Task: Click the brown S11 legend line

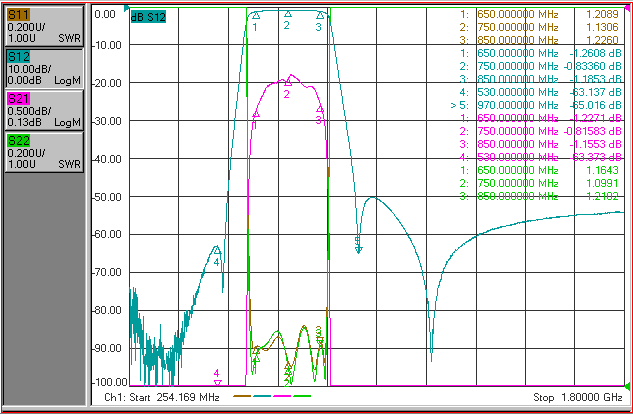Action: coord(243,396)
